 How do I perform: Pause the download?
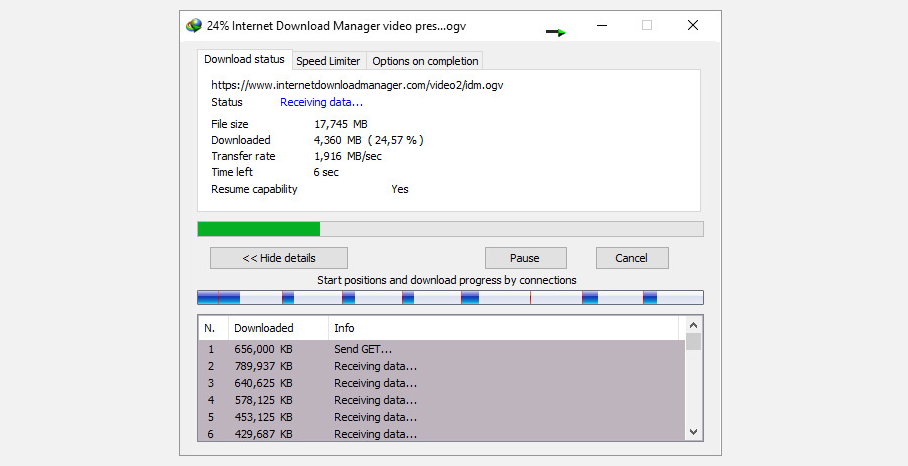coord(525,258)
